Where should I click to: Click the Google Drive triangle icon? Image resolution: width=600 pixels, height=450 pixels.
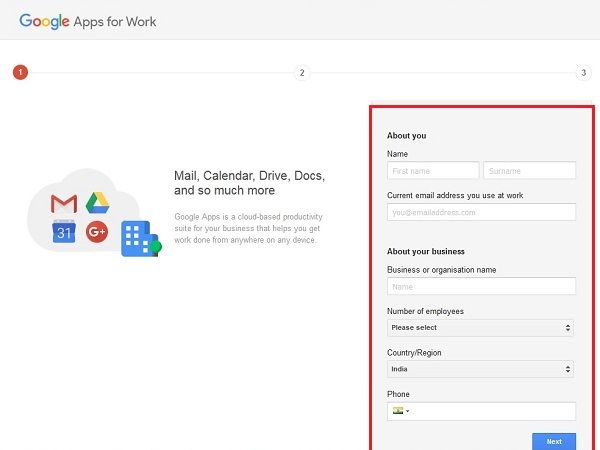tap(96, 203)
